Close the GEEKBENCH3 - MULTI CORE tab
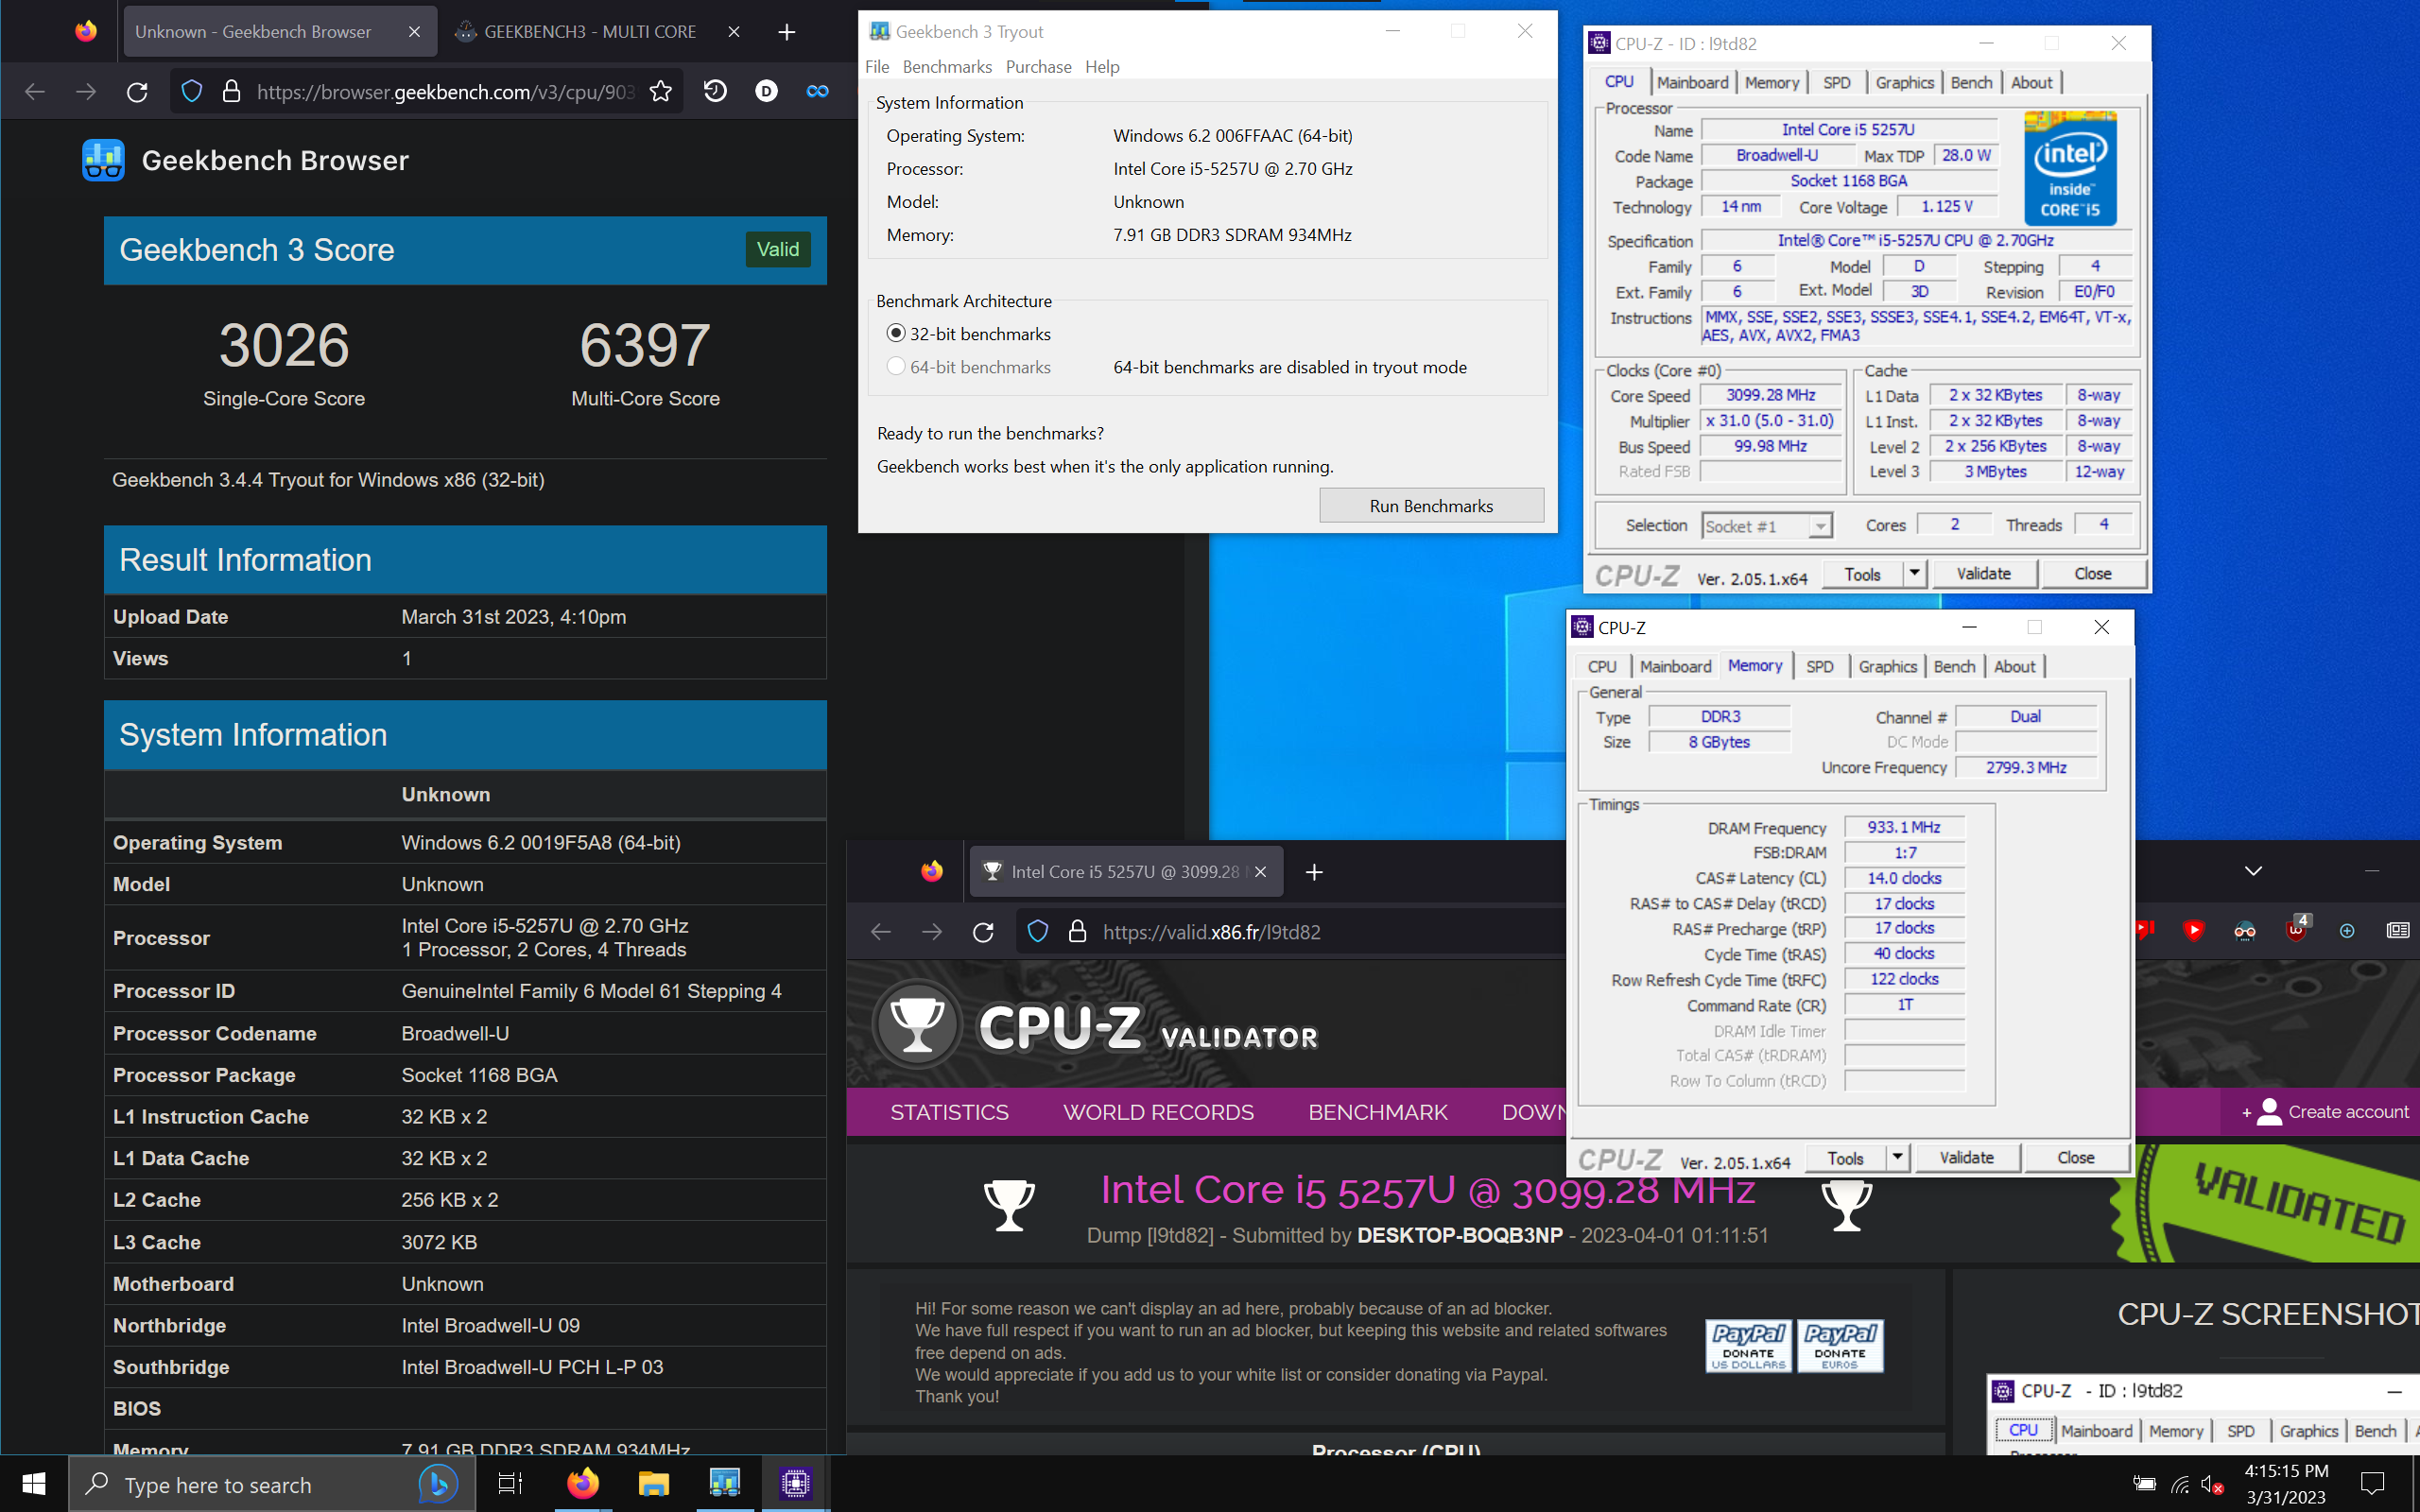Viewport: 2420px width, 1512px height. (734, 32)
